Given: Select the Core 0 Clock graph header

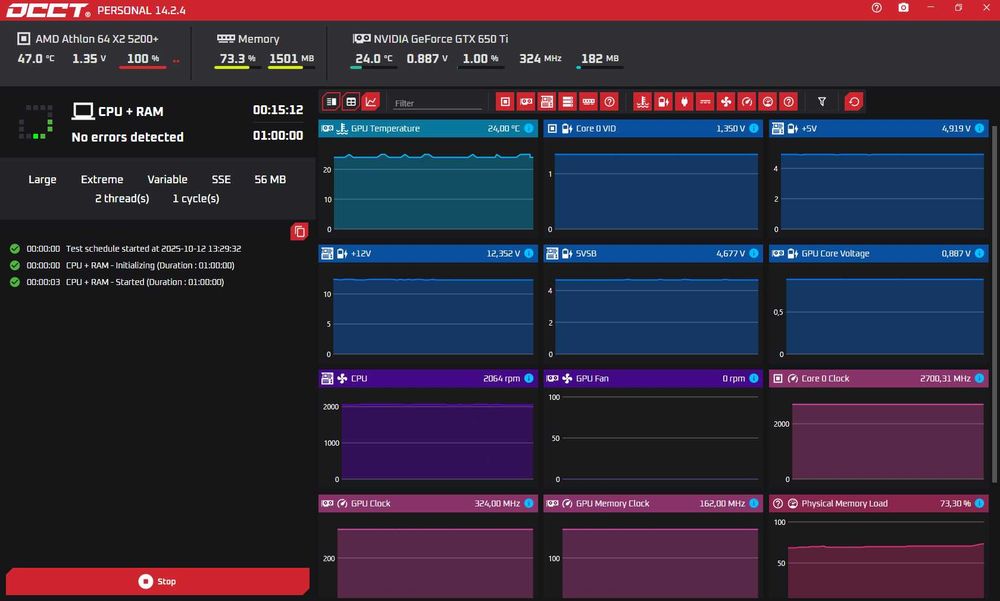Looking at the screenshot, I should pyautogui.click(x=878, y=378).
